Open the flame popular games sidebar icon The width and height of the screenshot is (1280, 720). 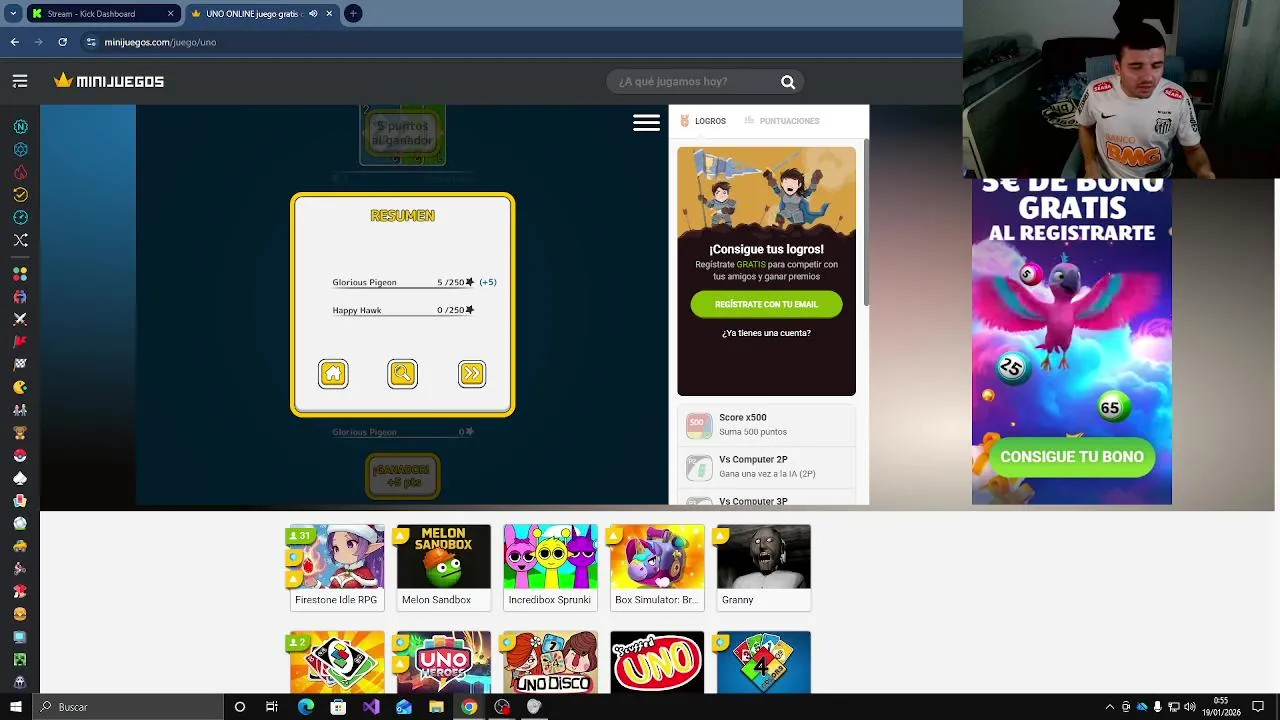tap(20, 172)
